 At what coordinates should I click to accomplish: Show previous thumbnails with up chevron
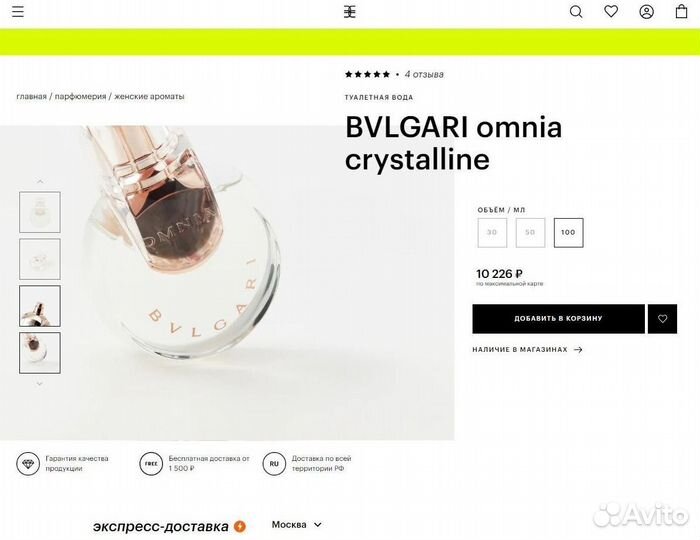pyautogui.click(x=40, y=181)
